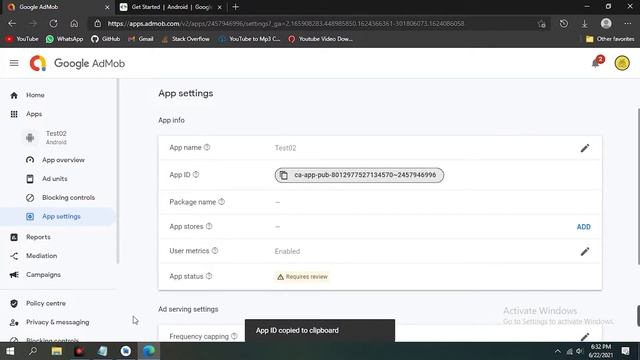Open Stack Overflow bookmark
640x360 pixels.
pyautogui.click(x=186, y=39)
